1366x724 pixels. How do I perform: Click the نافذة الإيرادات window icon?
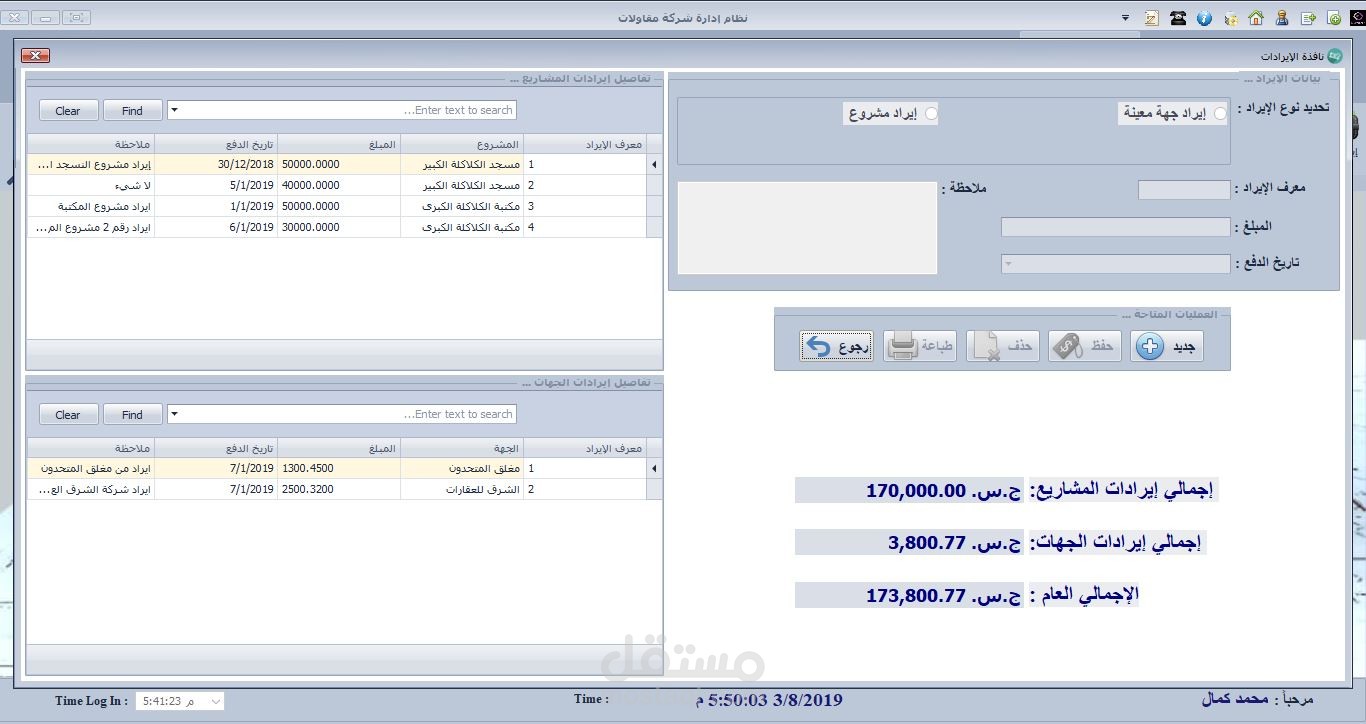coord(1335,56)
